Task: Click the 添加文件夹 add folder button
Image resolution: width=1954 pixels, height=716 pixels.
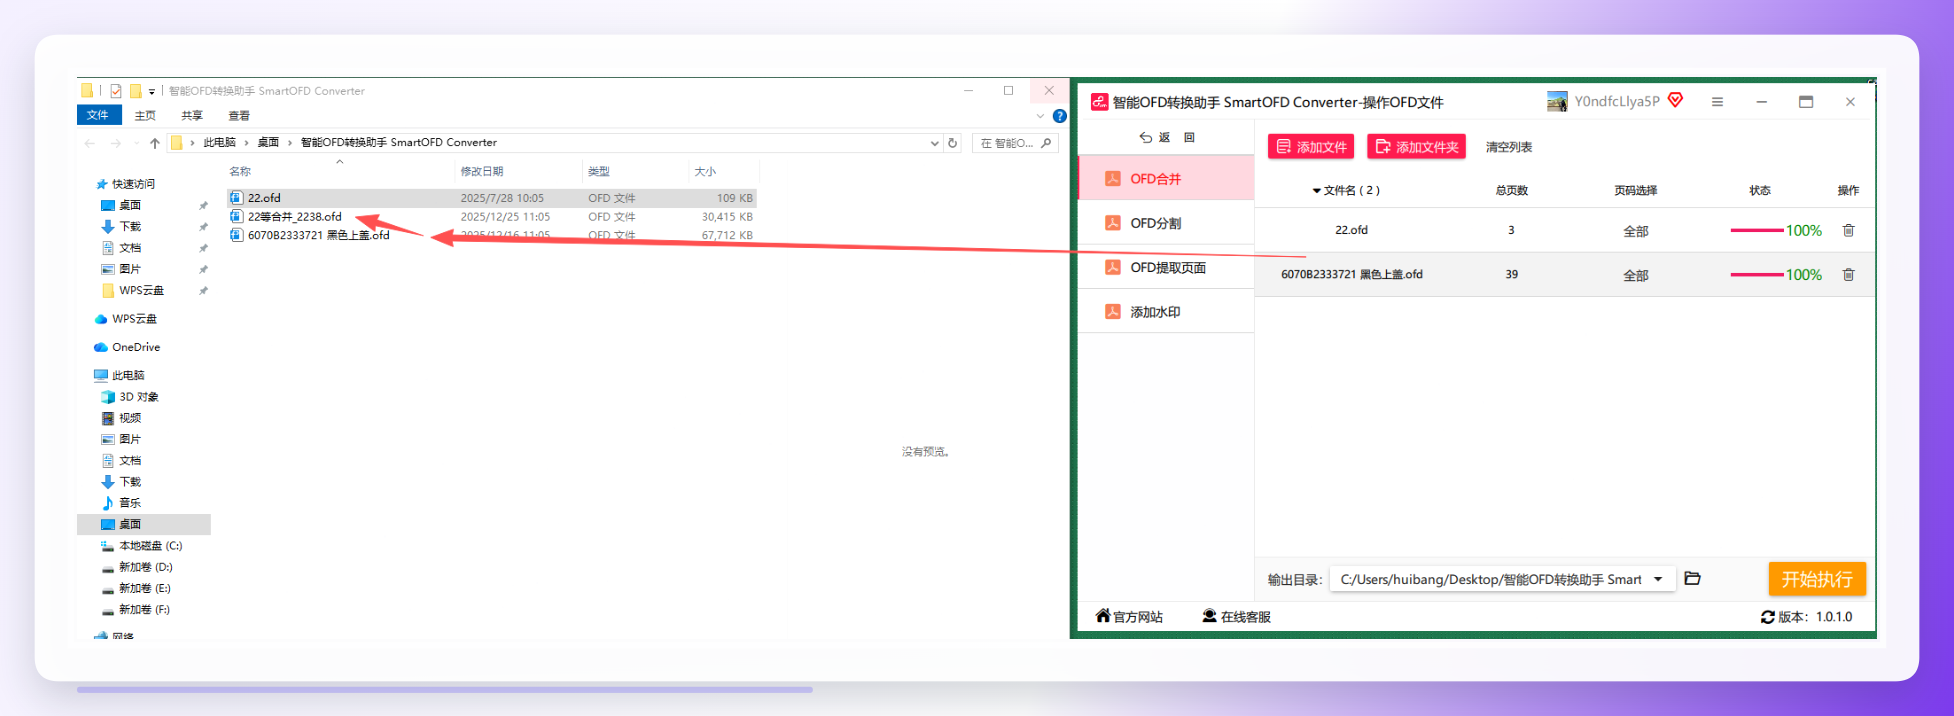Action: pos(1416,147)
